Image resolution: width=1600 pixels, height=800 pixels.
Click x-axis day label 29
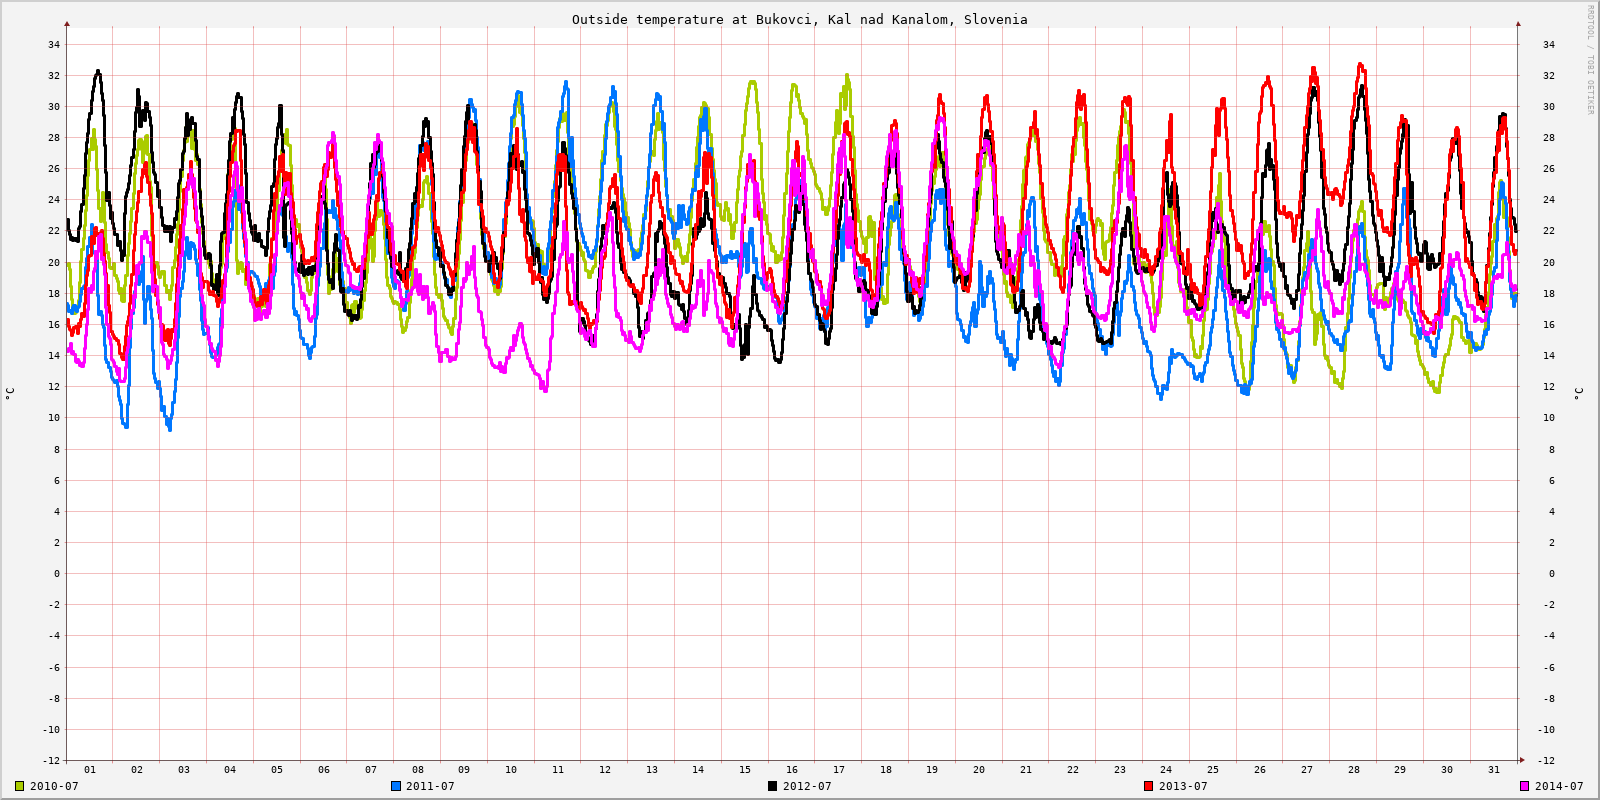click(x=1400, y=770)
